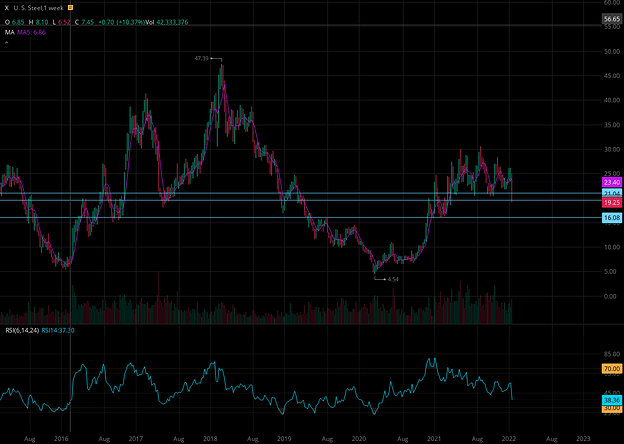This screenshot has height=444, width=624.
Task: Click the 47.39 high price annotation
Action: 201,58
